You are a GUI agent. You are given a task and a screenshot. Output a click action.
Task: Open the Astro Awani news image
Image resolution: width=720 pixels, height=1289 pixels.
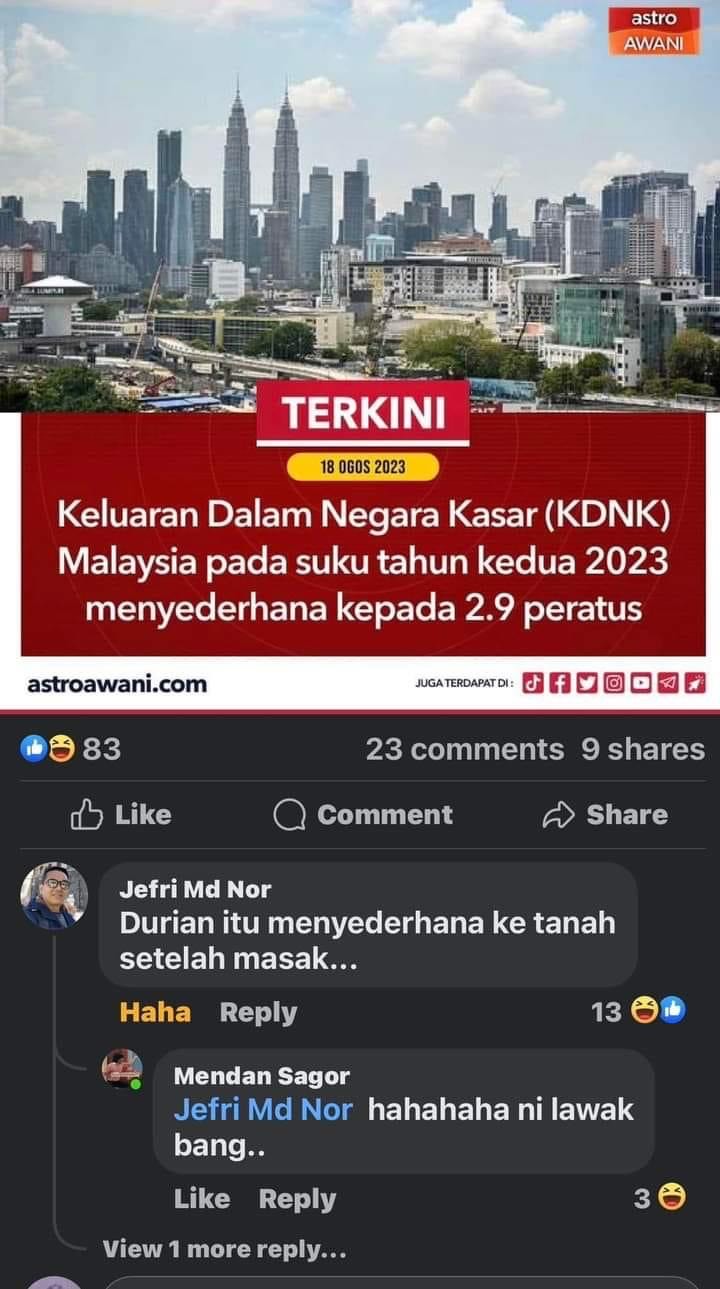pyautogui.click(x=360, y=355)
